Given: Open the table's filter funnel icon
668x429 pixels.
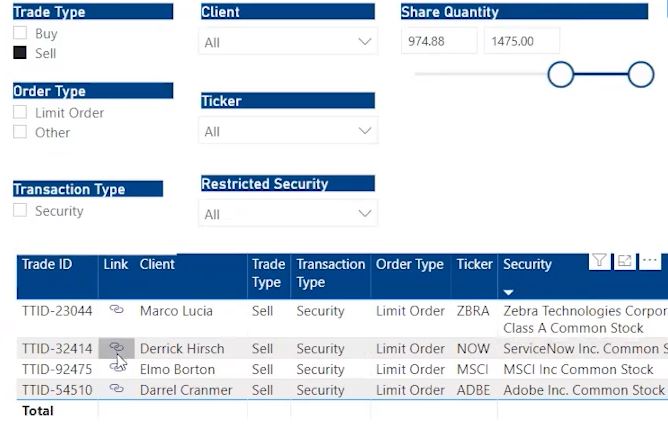Looking at the screenshot, I should click(x=599, y=261).
